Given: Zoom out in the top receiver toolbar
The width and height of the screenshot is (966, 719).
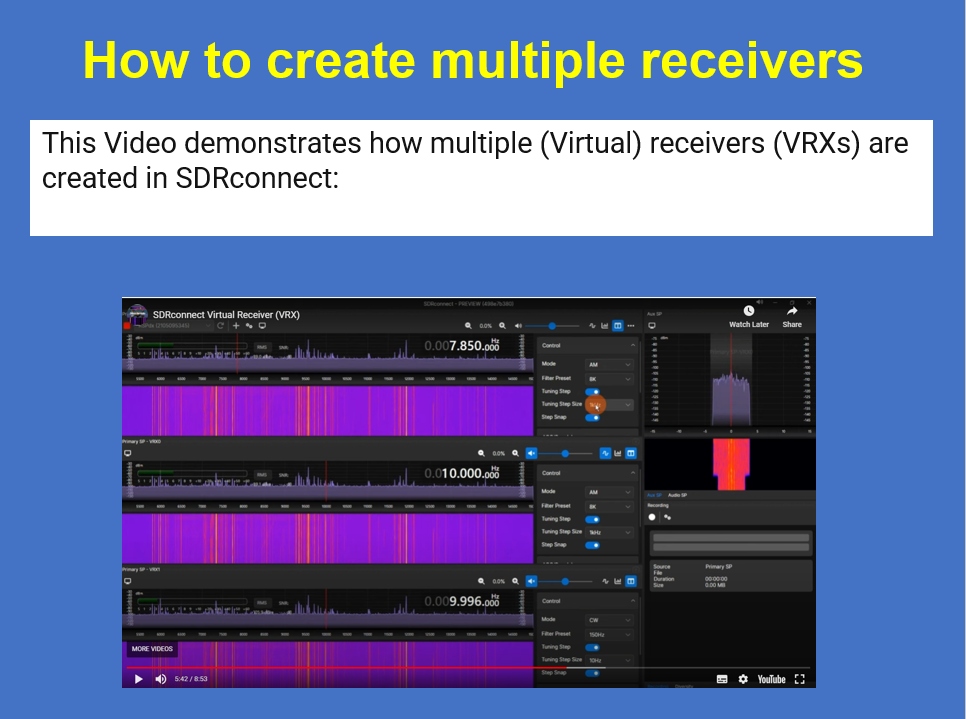Looking at the screenshot, I should [468, 325].
